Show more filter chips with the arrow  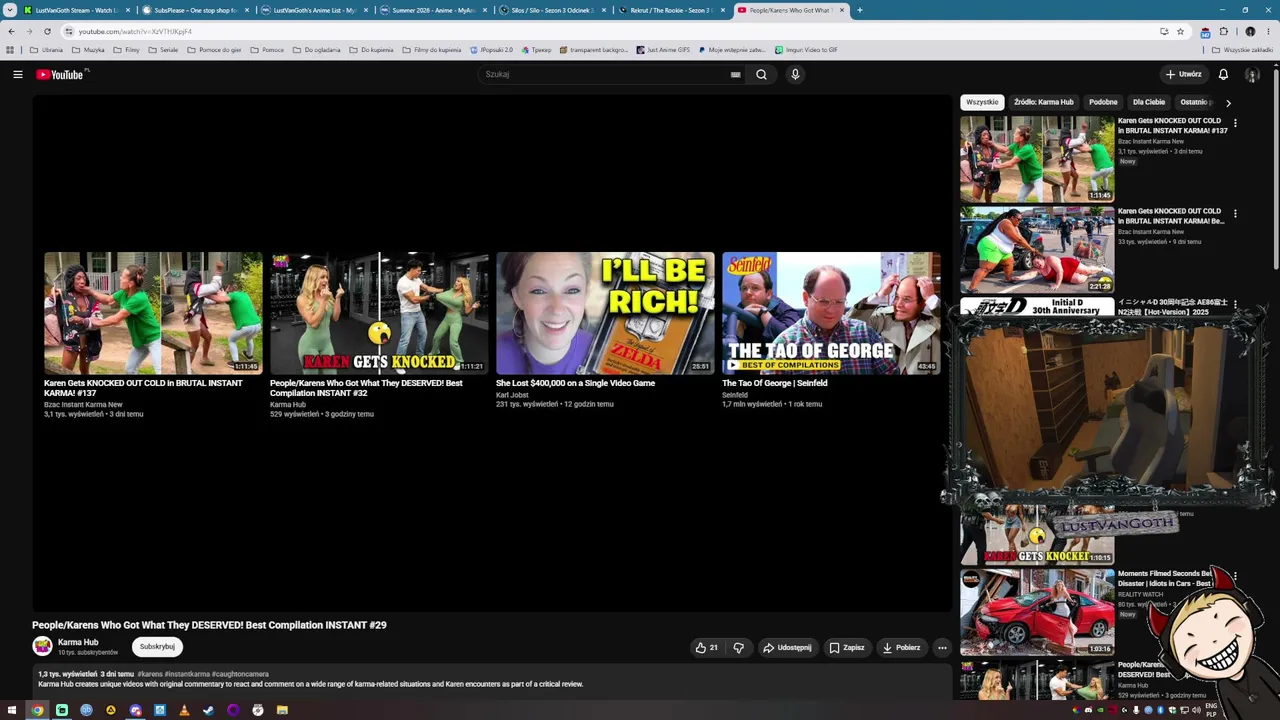[1228, 102]
